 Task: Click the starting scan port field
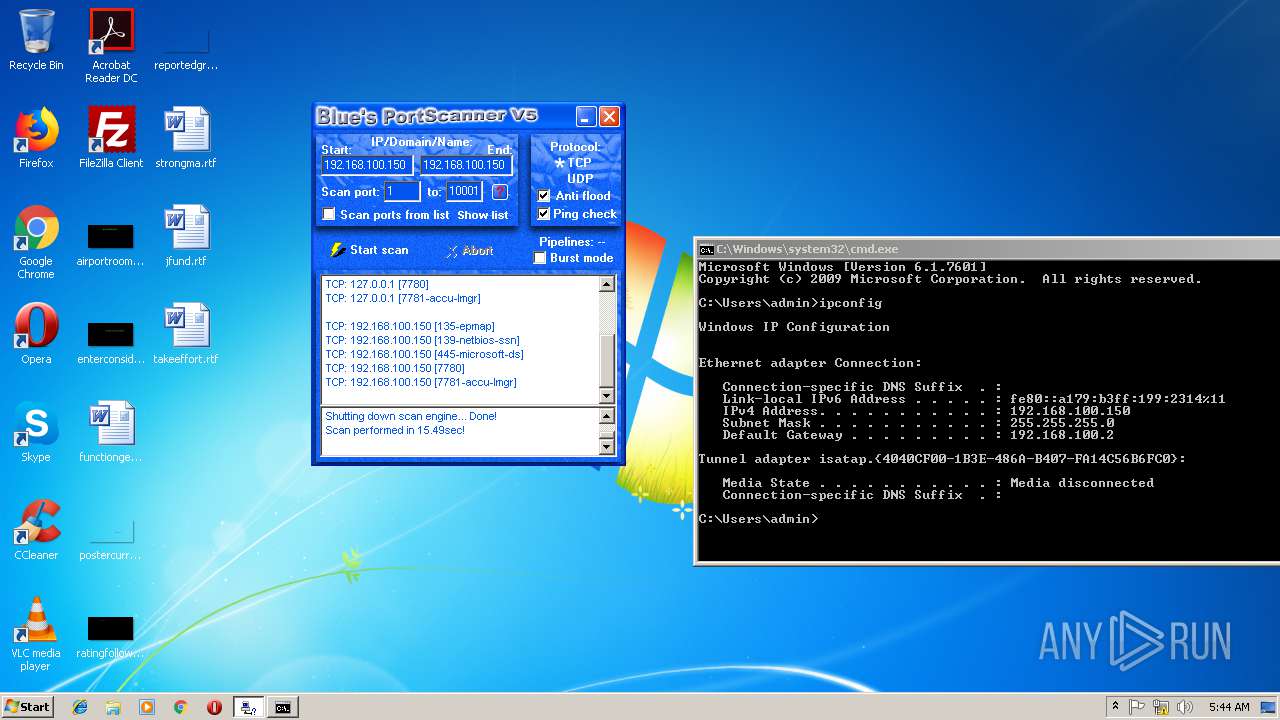pos(402,191)
